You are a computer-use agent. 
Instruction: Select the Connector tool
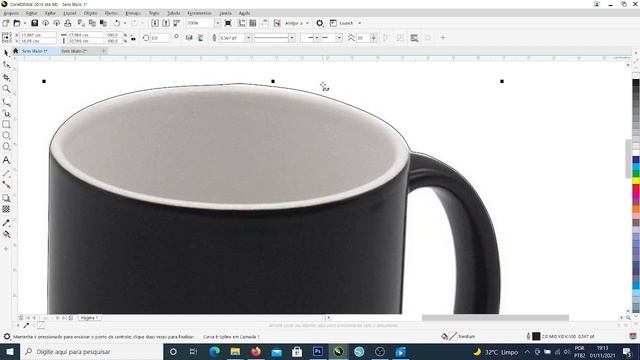pos(6,184)
